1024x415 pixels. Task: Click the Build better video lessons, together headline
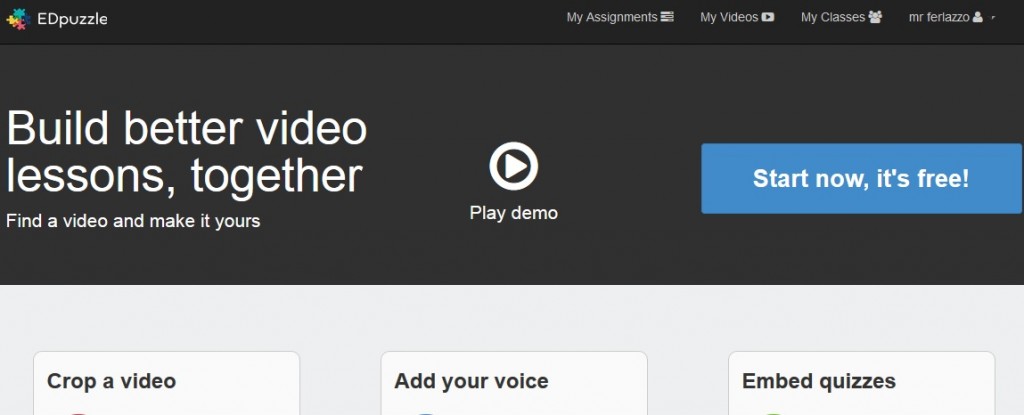click(186, 152)
